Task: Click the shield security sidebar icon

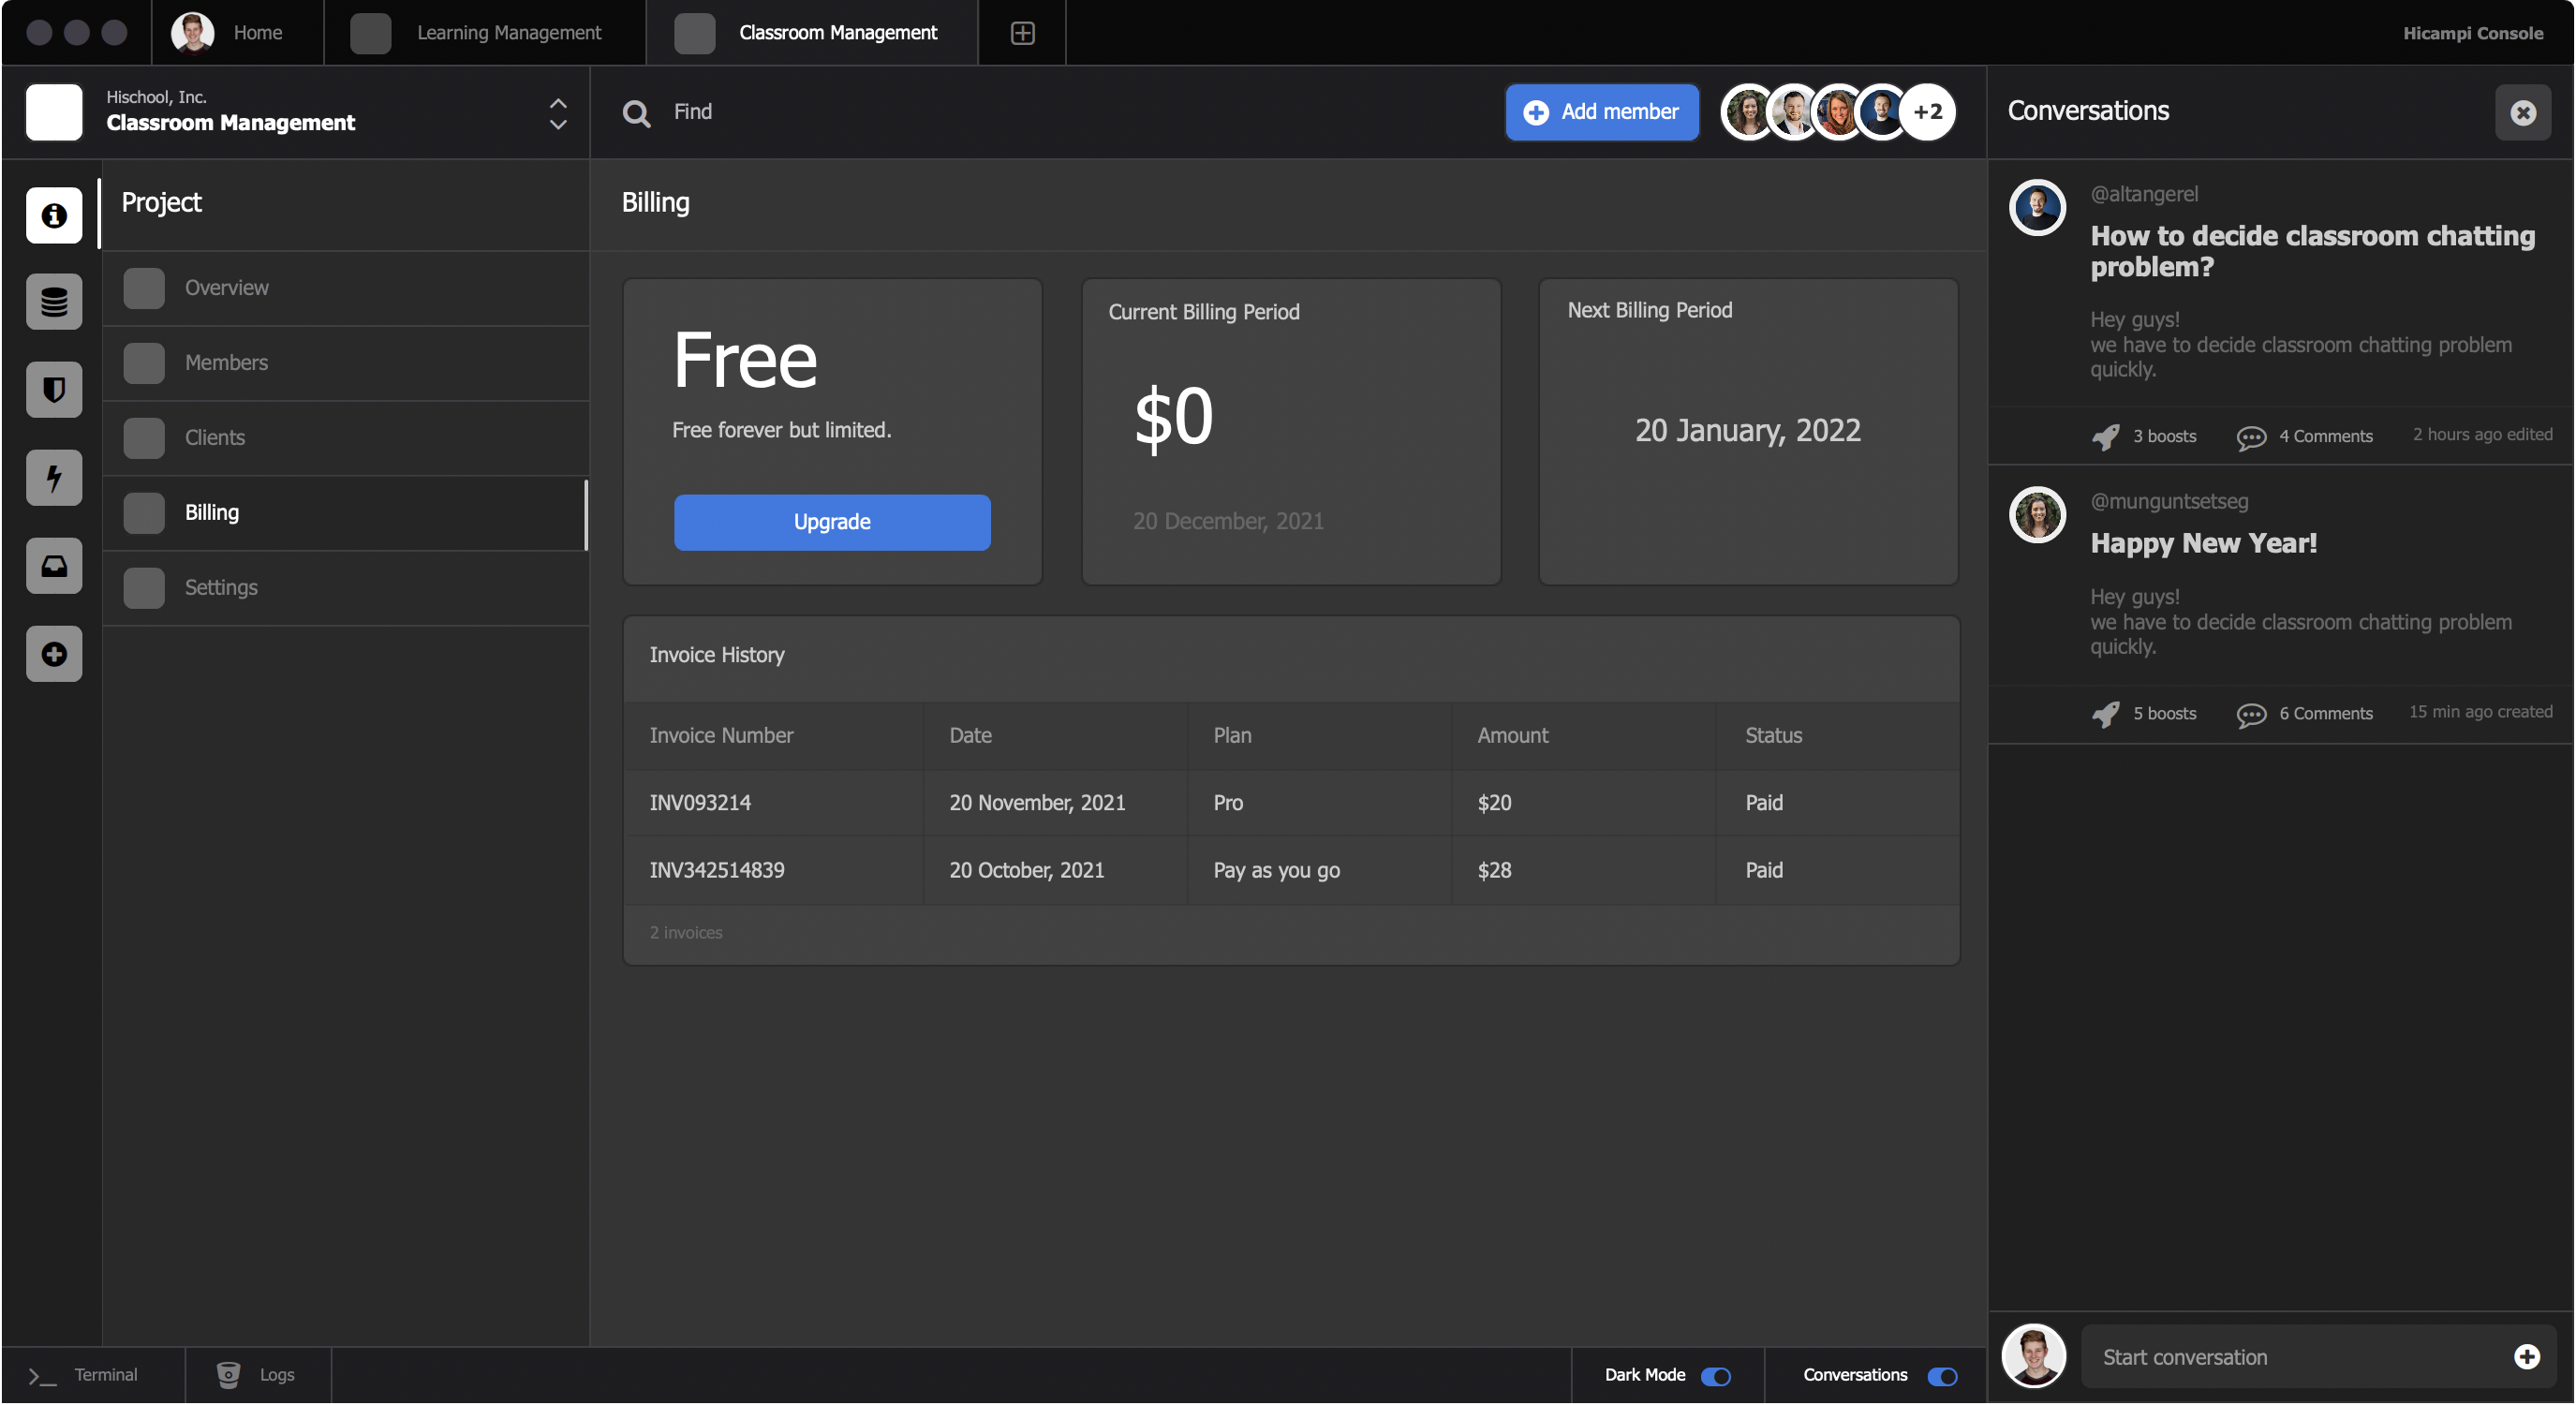Action: tap(54, 389)
